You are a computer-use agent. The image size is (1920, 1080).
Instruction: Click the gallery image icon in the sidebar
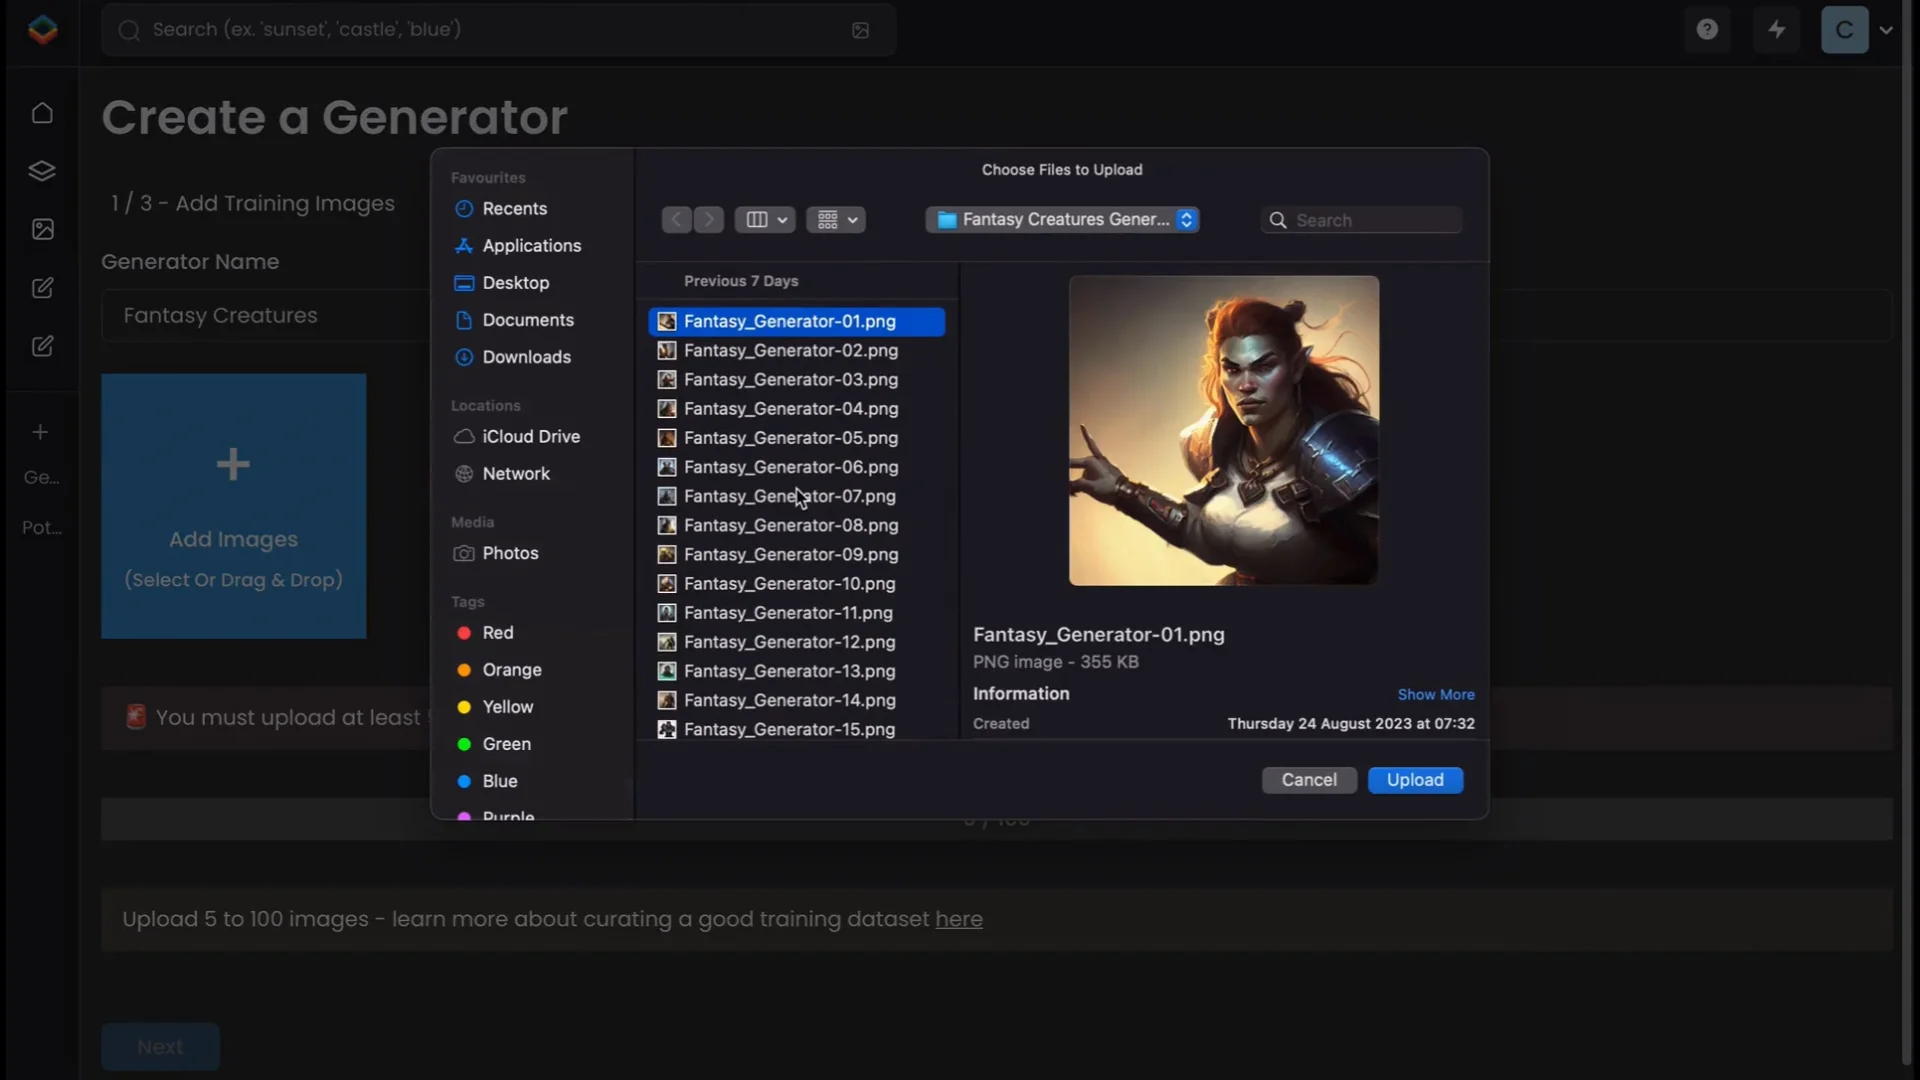click(x=41, y=229)
